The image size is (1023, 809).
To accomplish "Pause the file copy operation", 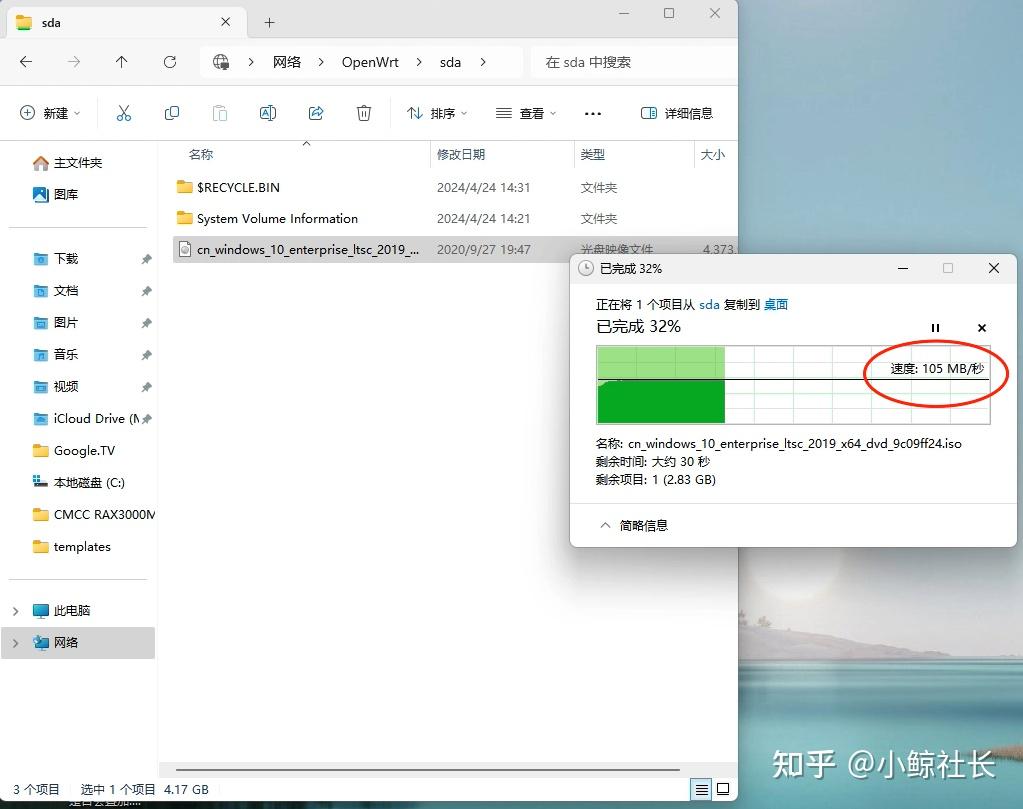I will click(x=935, y=327).
